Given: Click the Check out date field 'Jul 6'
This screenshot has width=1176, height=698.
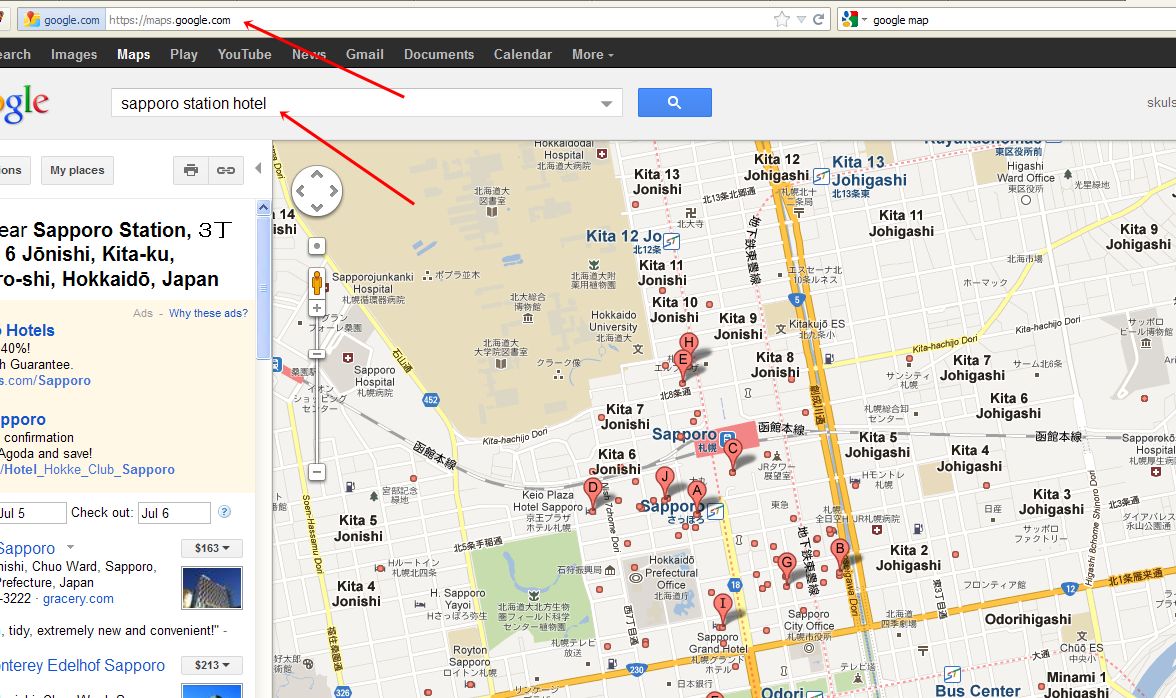Looking at the screenshot, I should 174,513.
